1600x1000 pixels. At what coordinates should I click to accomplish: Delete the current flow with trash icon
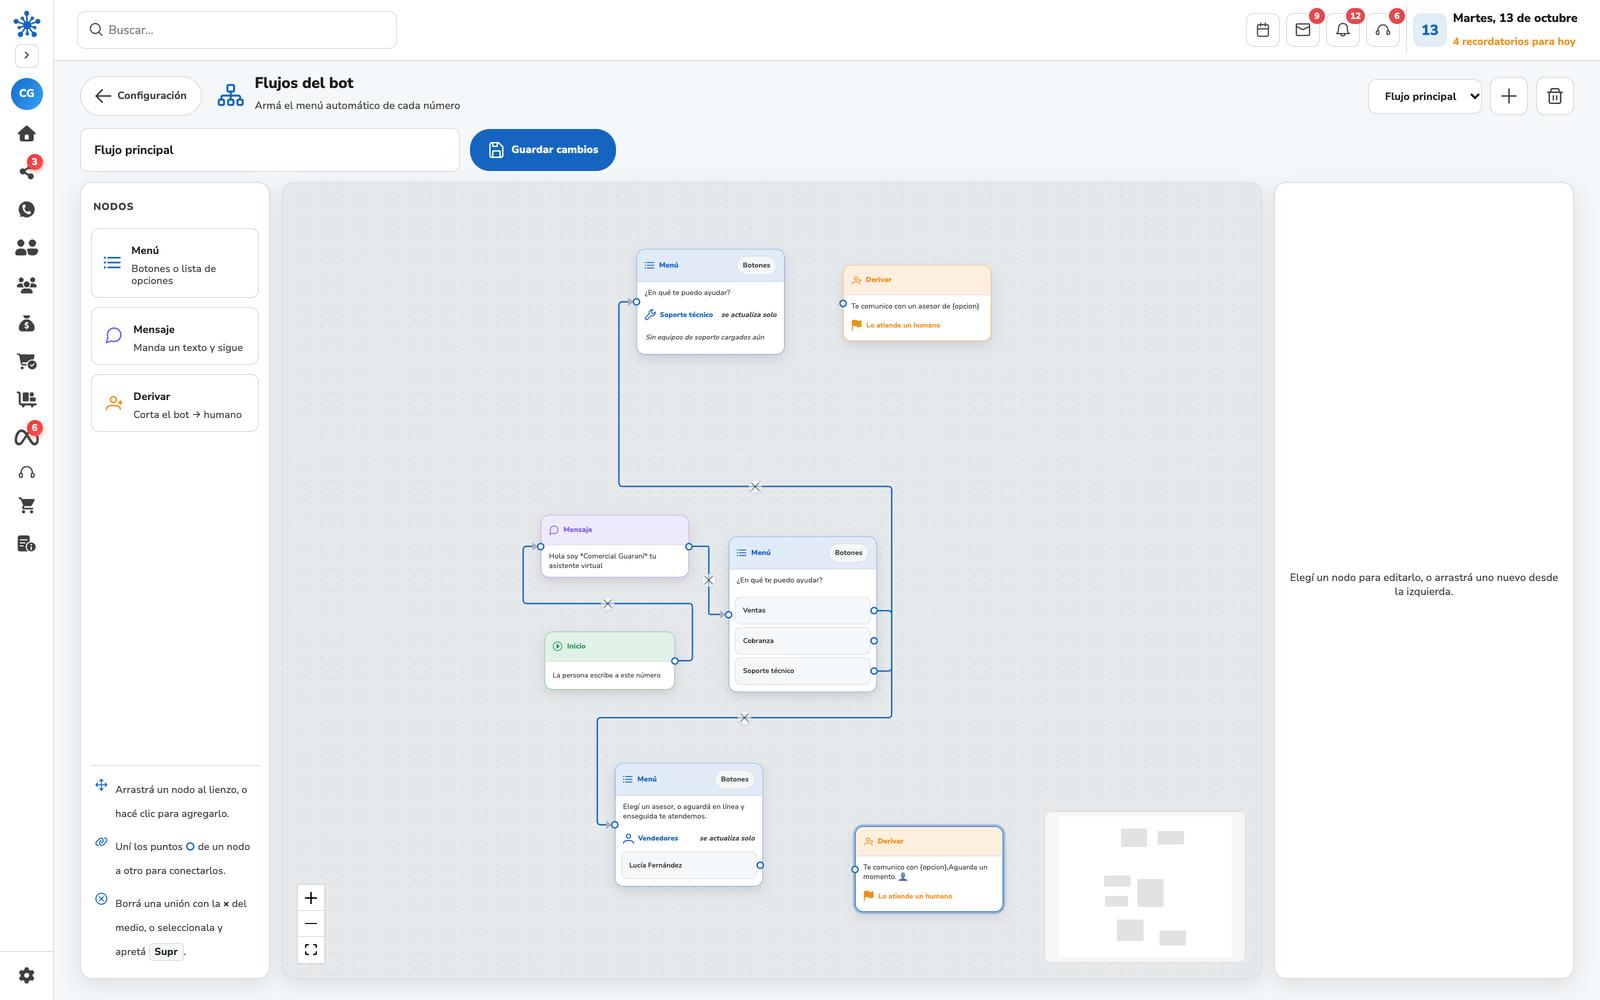point(1555,96)
